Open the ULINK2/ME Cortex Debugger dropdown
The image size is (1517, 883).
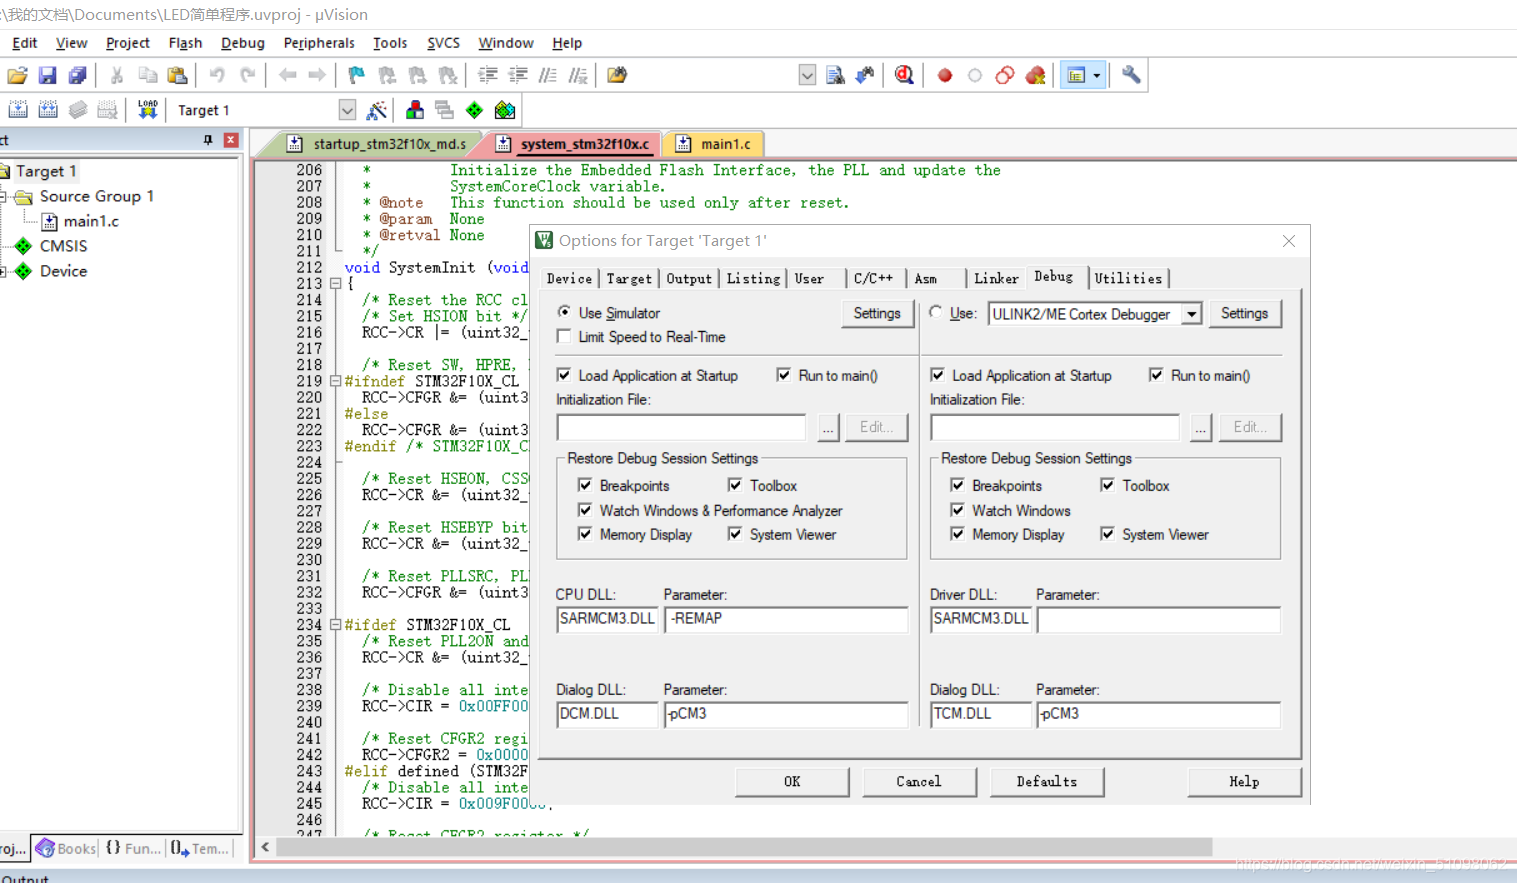click(x=1191, y=314)
